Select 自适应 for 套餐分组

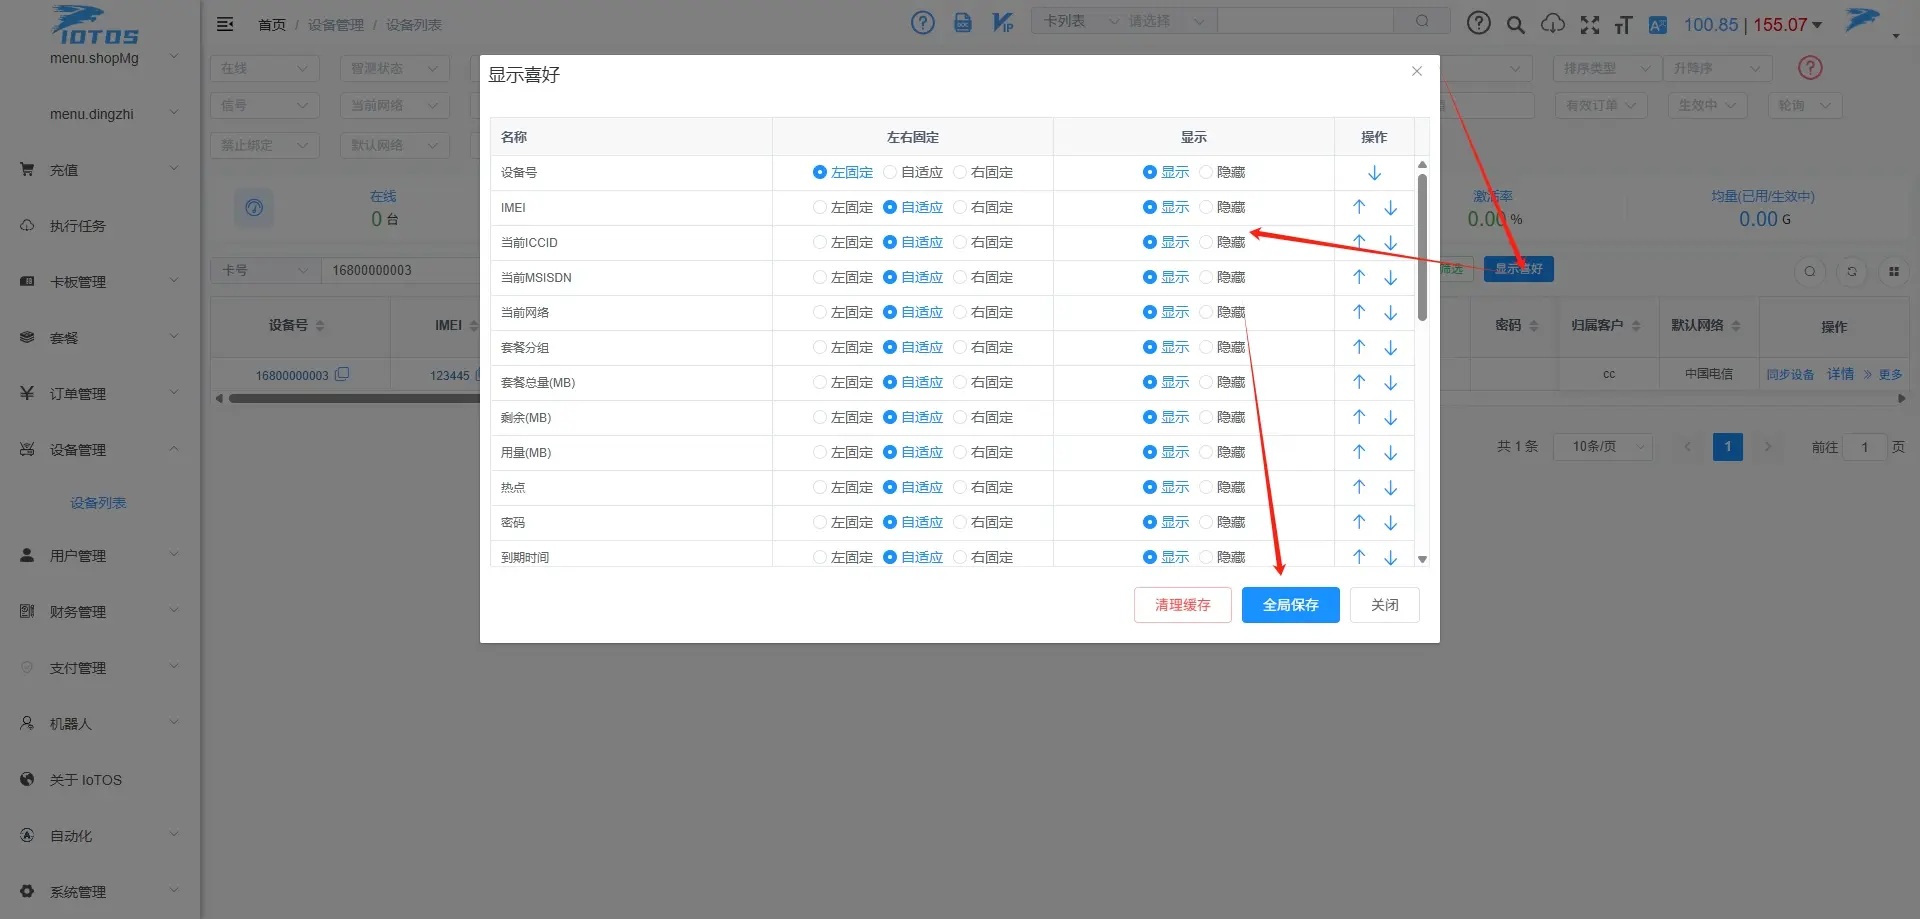click(913, 348)
